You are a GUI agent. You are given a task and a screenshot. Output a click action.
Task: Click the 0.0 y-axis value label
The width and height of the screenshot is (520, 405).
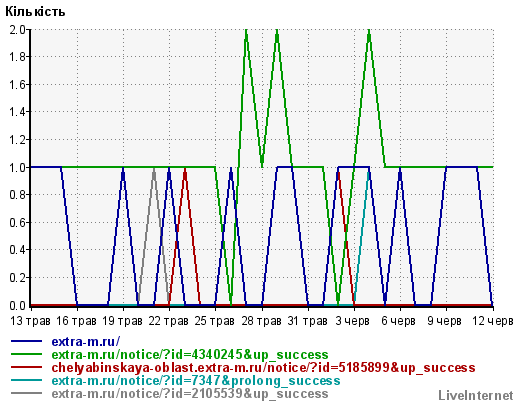coord(18,305)
